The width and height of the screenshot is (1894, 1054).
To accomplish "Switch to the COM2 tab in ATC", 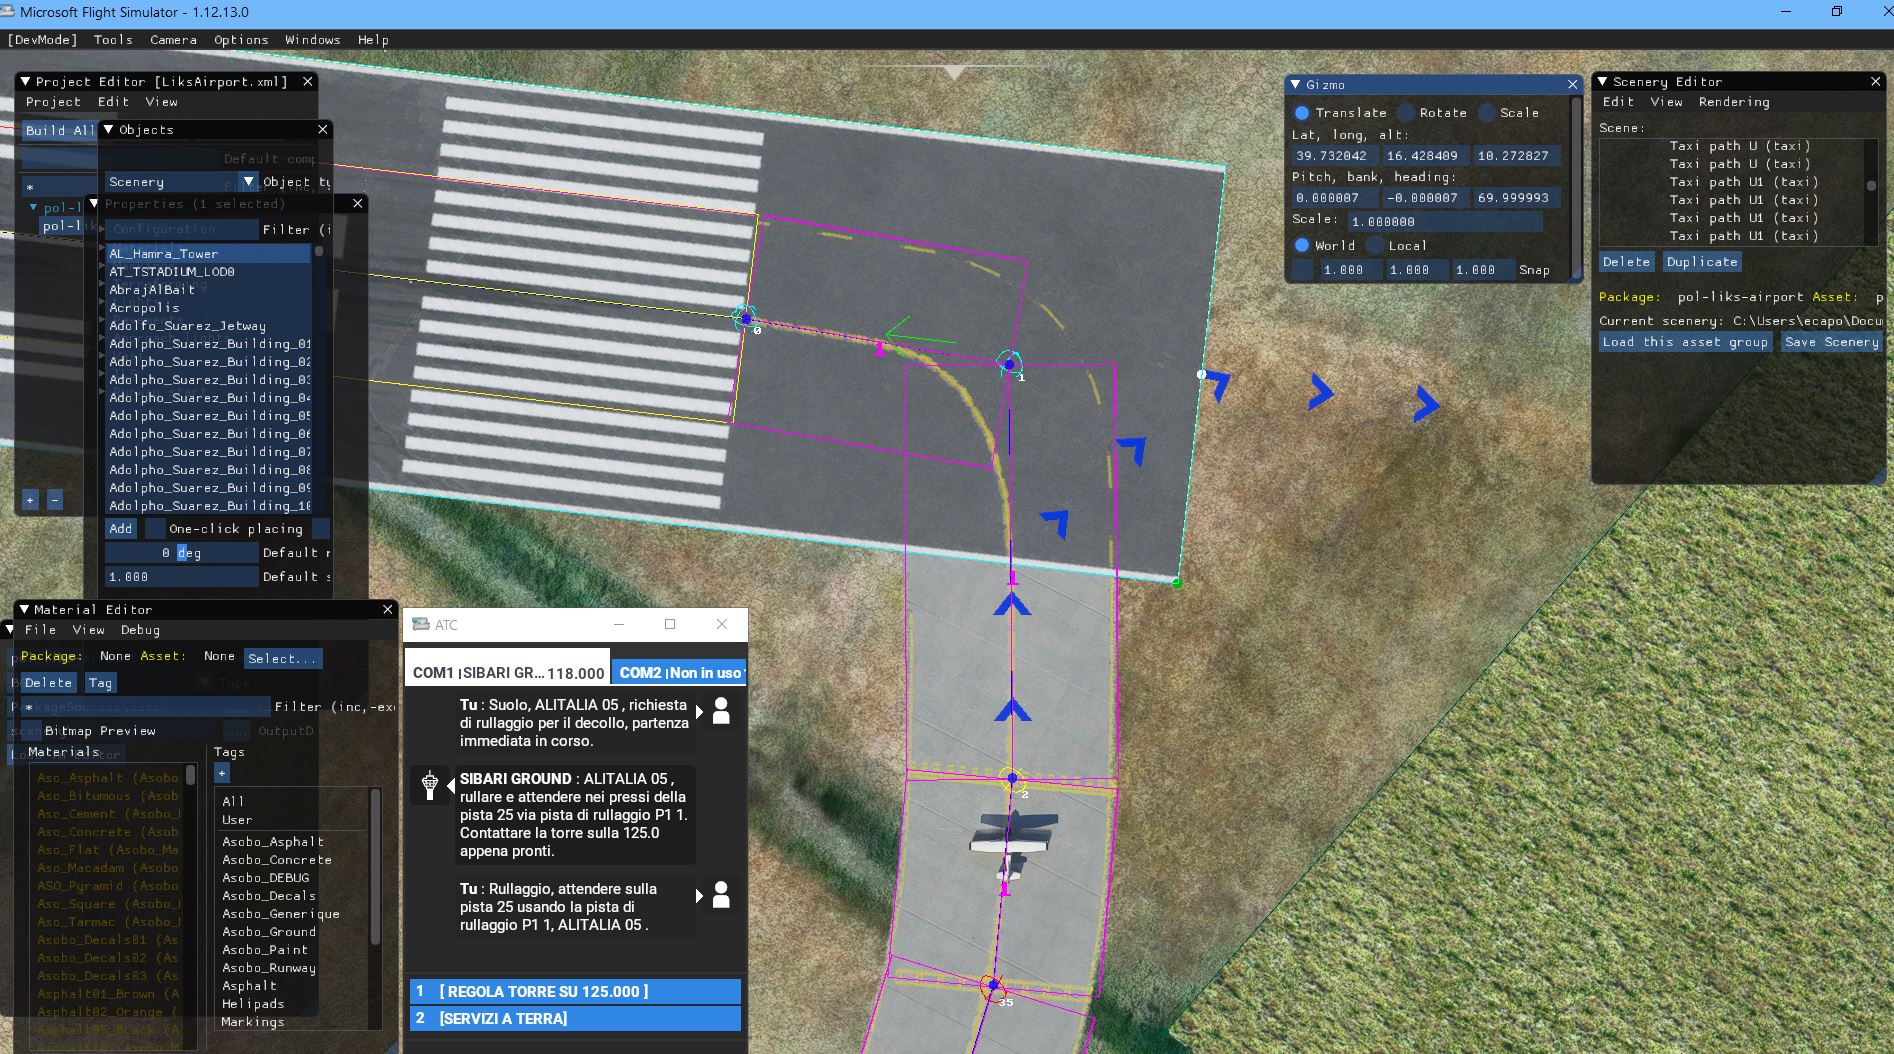I will pos(680,673).
